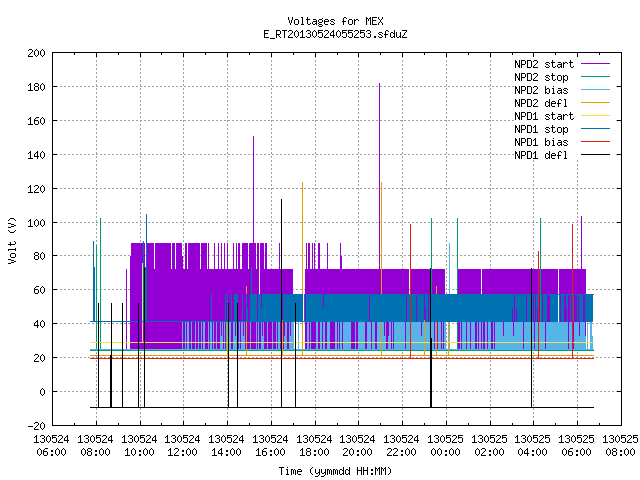This screenshot has width=640, height=480.
Task: Click the chart title 'Voltages for MEX'
Action: (335, 21)
